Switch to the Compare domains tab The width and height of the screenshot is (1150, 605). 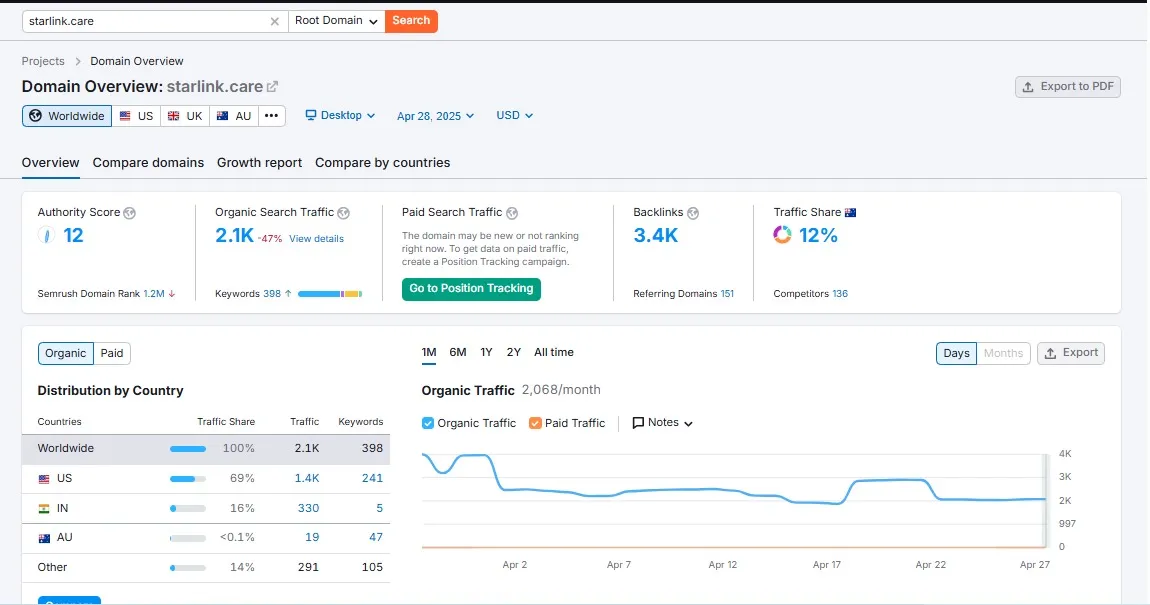coord(148,163)
